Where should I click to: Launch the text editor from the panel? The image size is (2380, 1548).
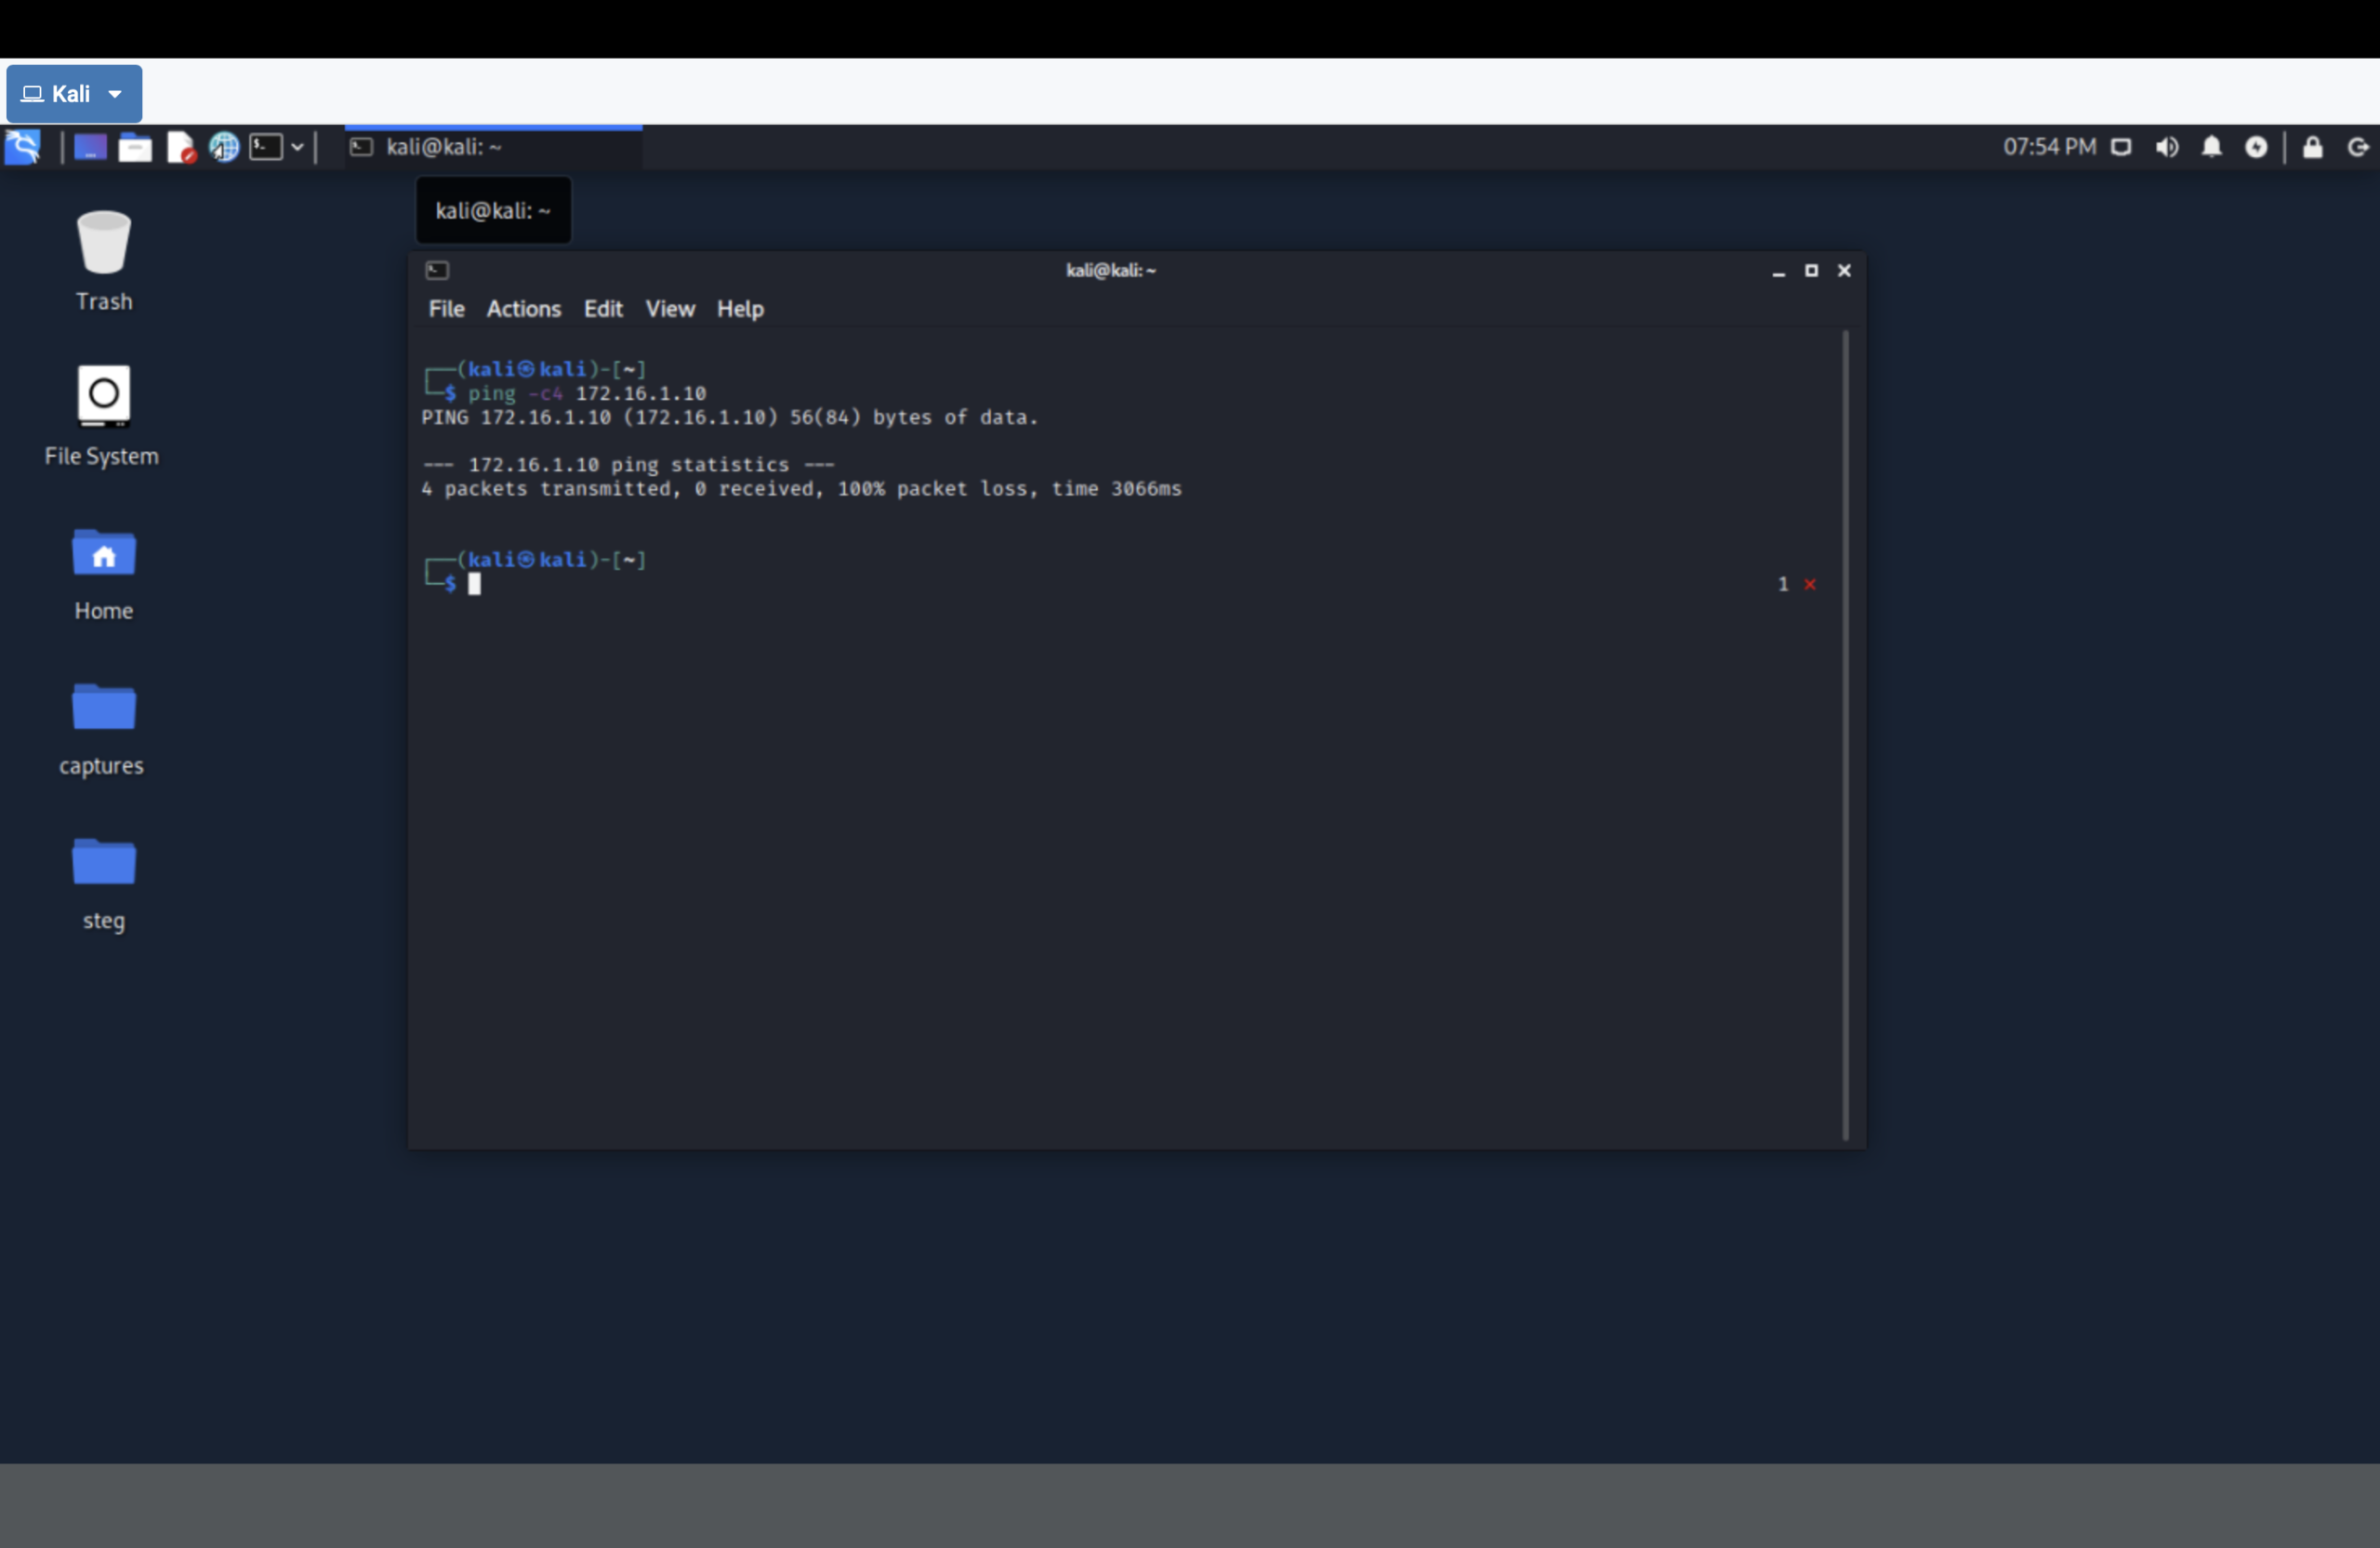point(180,148)
